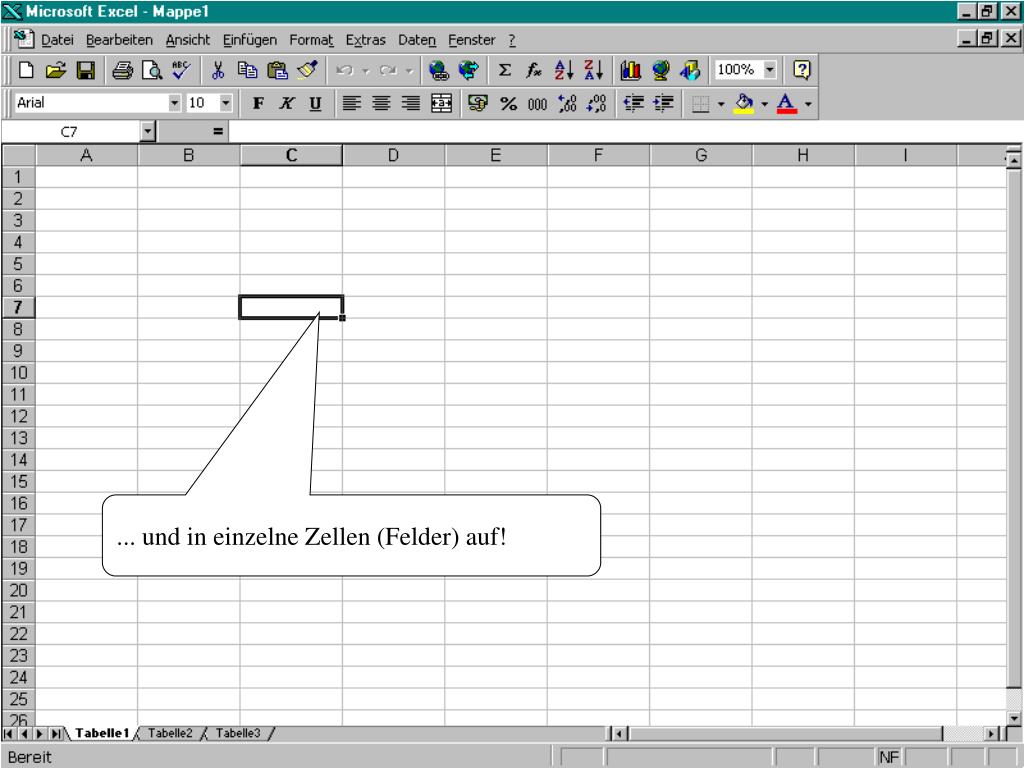Click the vertical scrollbar down arrow
The width and height of the screenshot is (1024, 768).
click(x=1014, y=718)
